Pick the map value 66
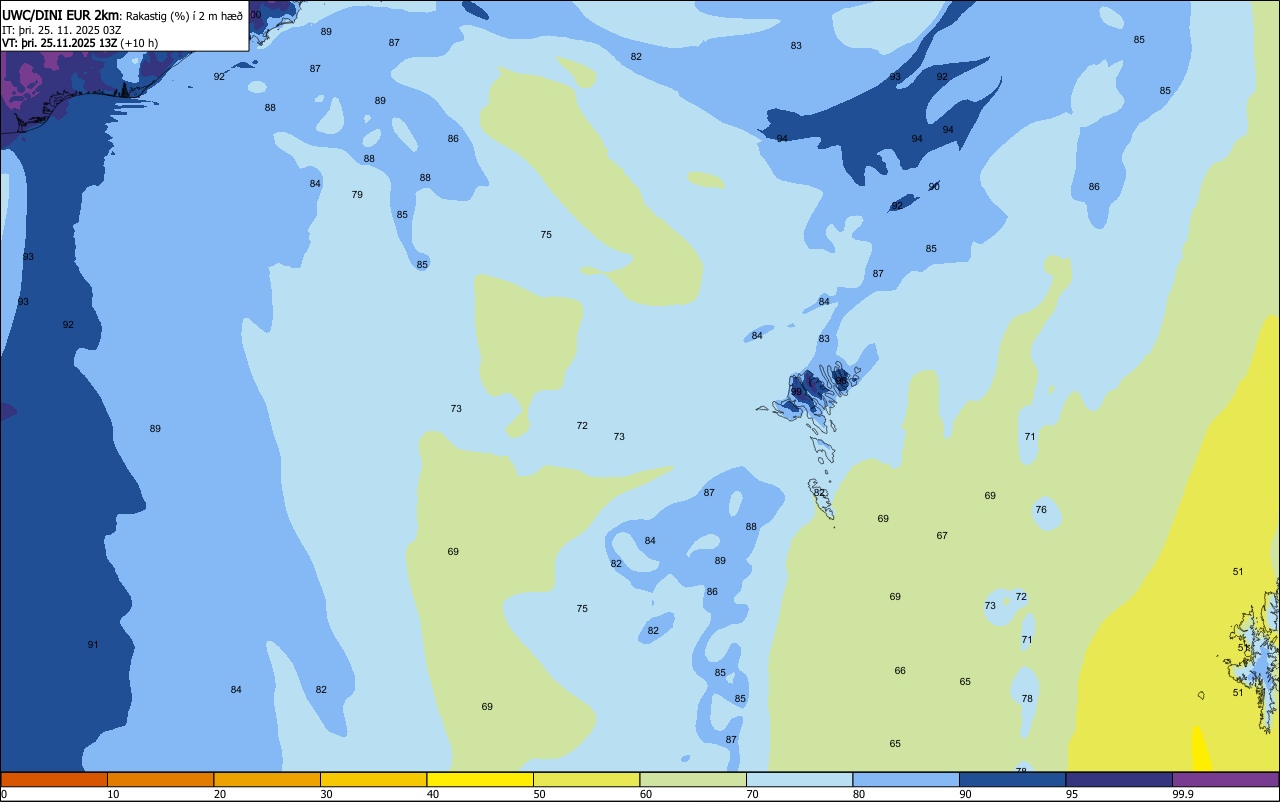 900,670
